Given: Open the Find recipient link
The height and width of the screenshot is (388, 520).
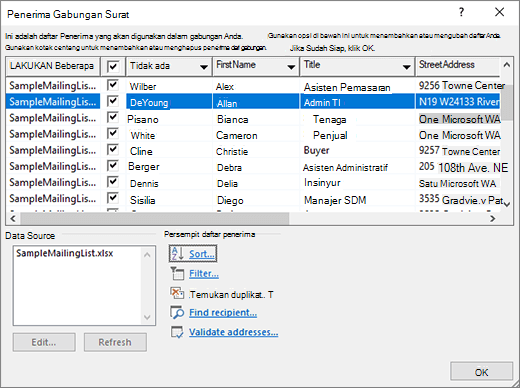Looking at the screenshot, I should coord(223,313).
